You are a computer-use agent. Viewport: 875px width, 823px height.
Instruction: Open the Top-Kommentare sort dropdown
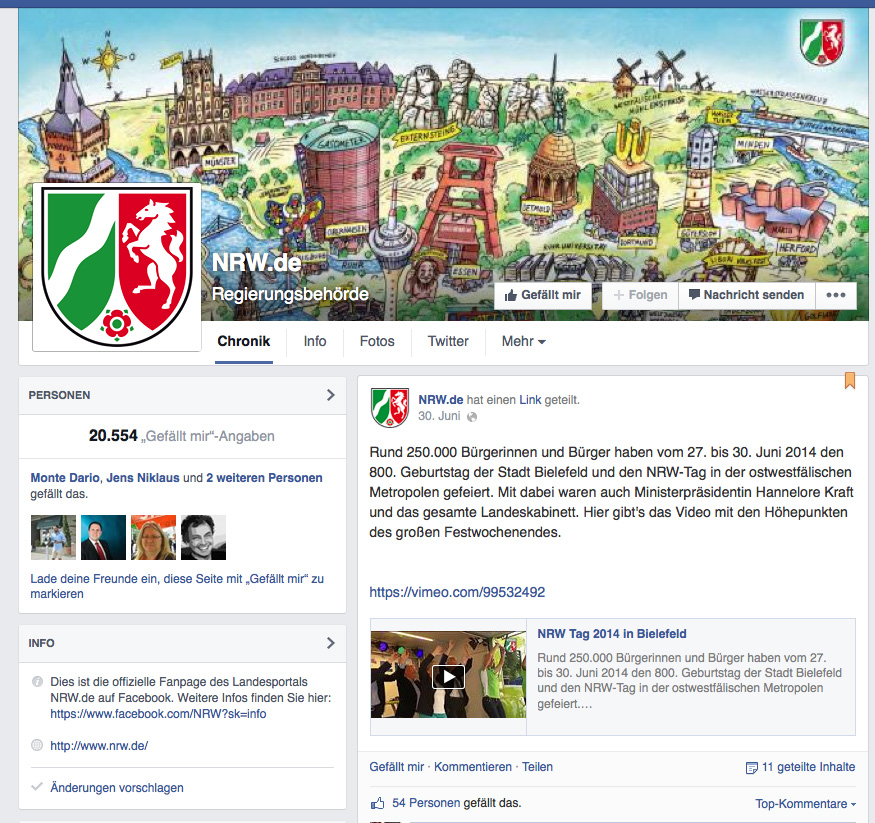pos(805,803)
